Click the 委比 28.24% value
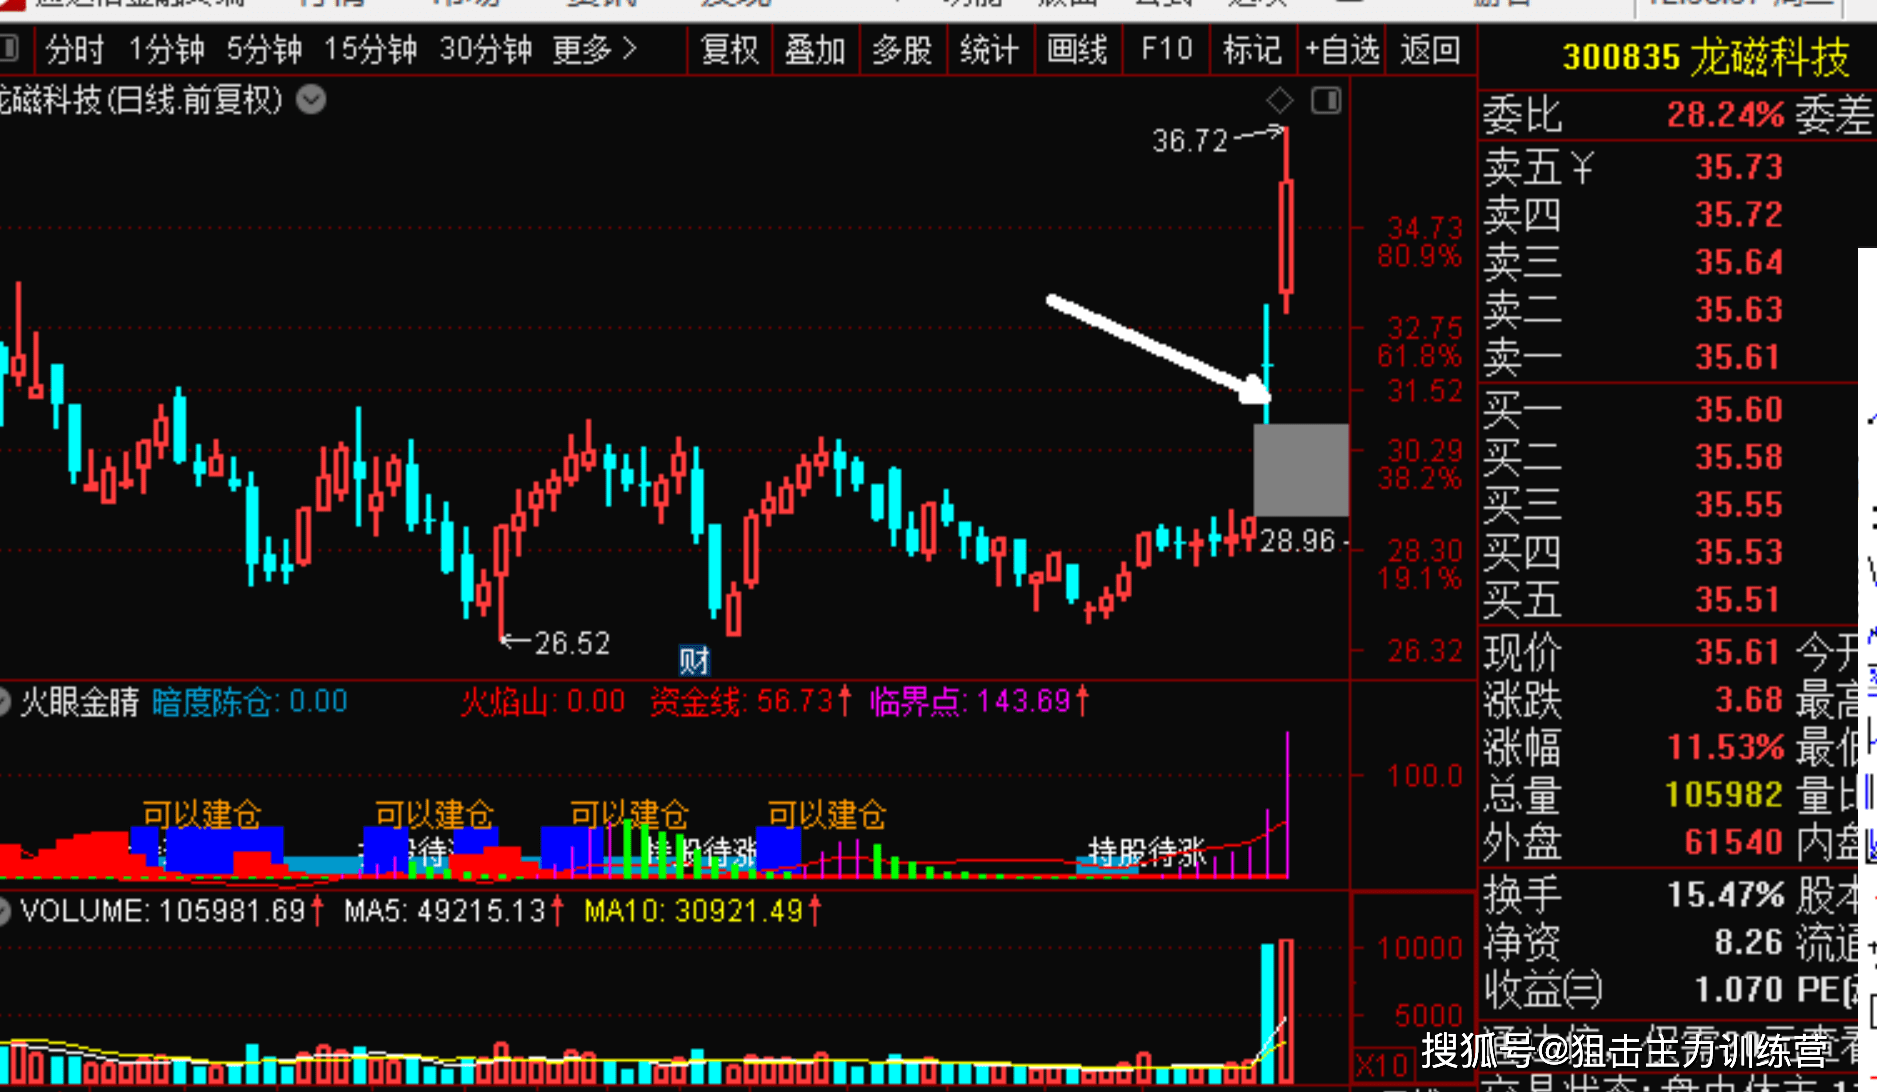The height and width of the screenshot is (1092, 1877). pos(1725,115)
